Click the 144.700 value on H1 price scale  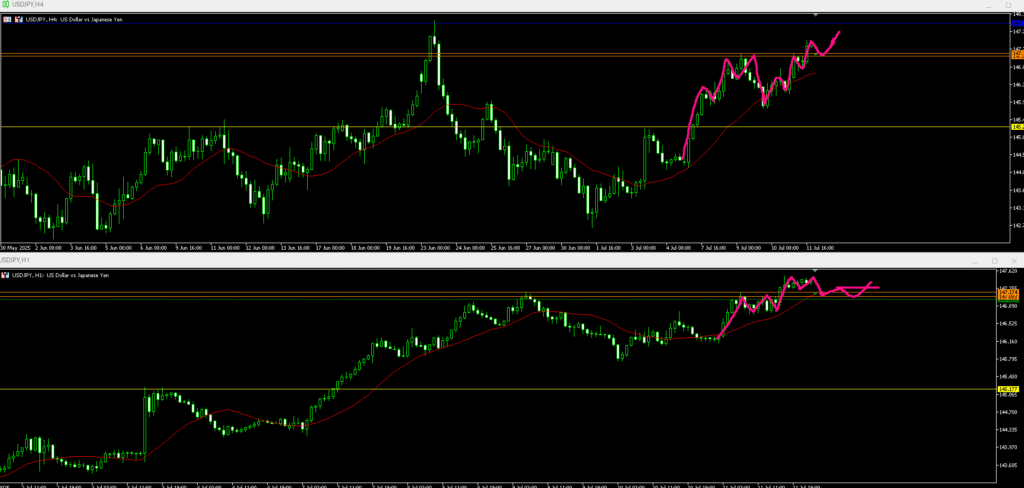(1009, 412)
